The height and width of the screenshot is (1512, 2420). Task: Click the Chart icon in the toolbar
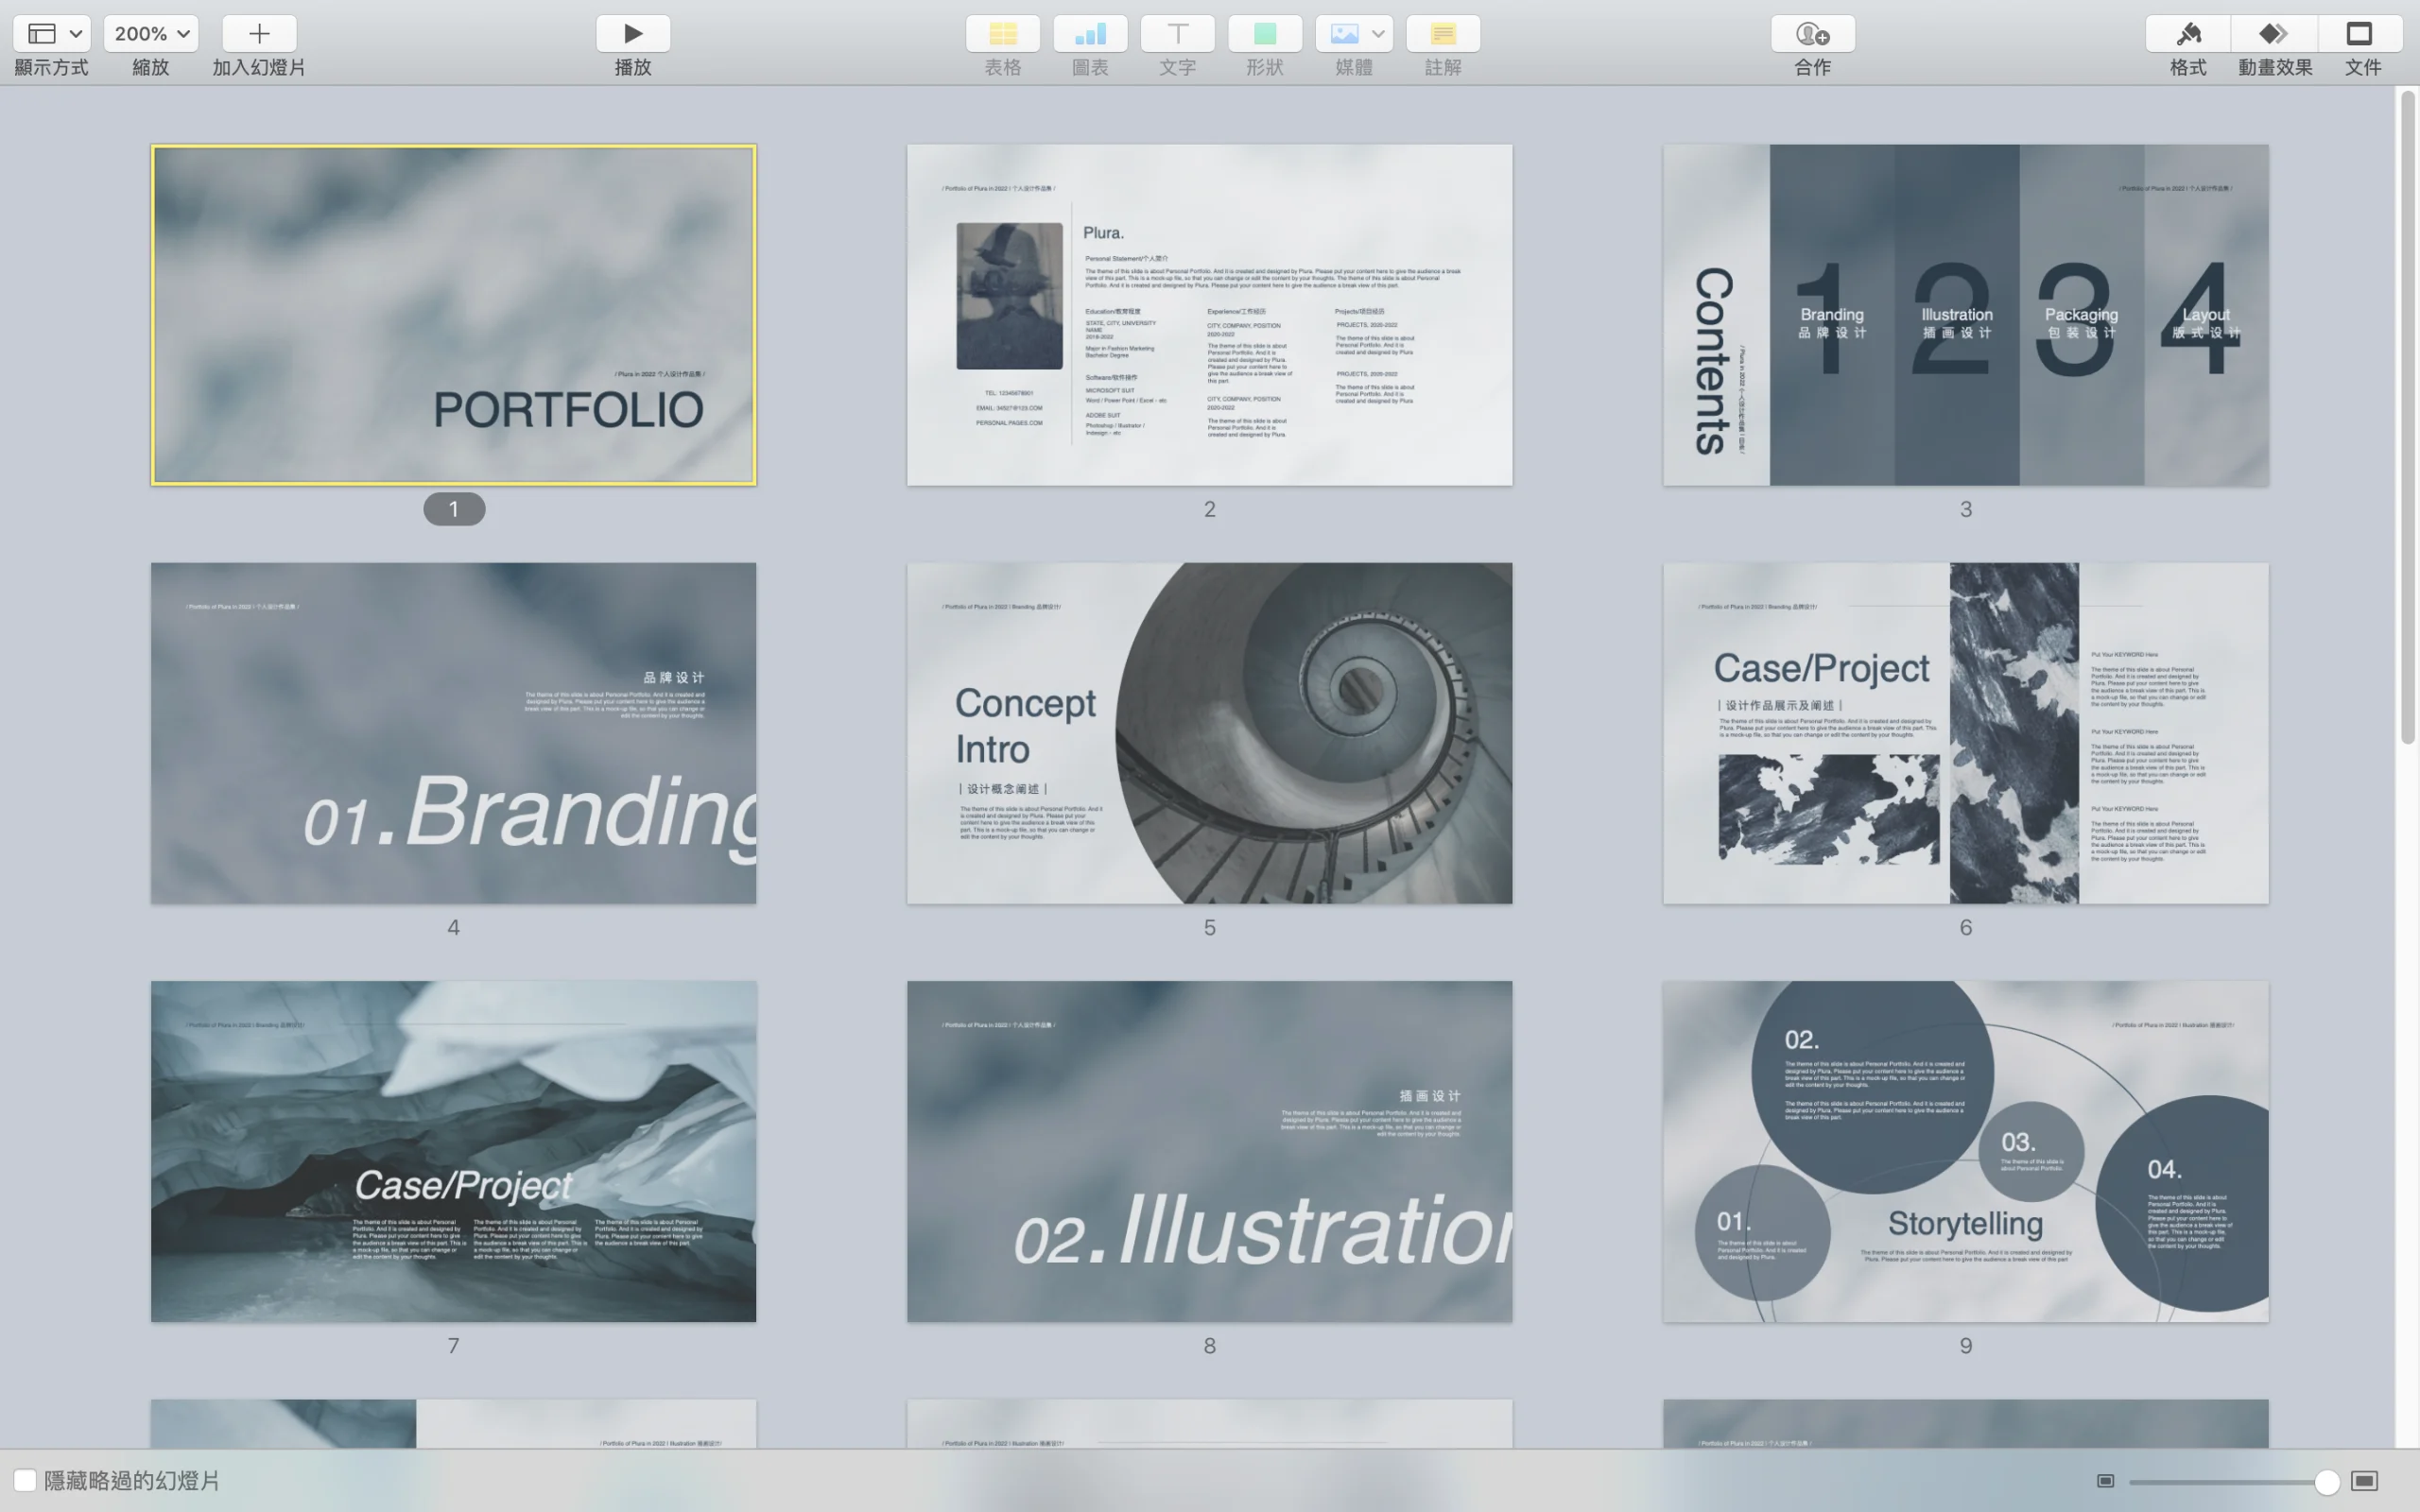click(x=1089, y=34)
